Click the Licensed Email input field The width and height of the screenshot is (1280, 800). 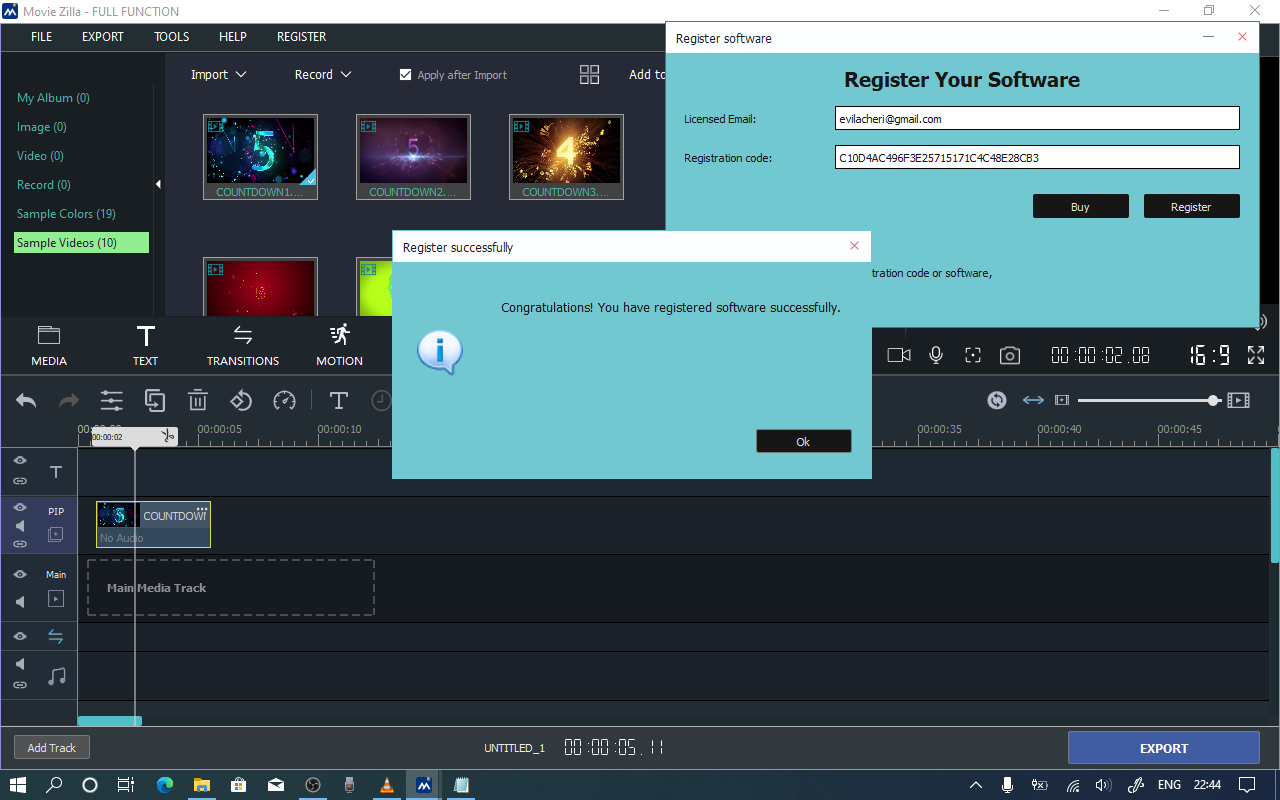pos(1037,118)
